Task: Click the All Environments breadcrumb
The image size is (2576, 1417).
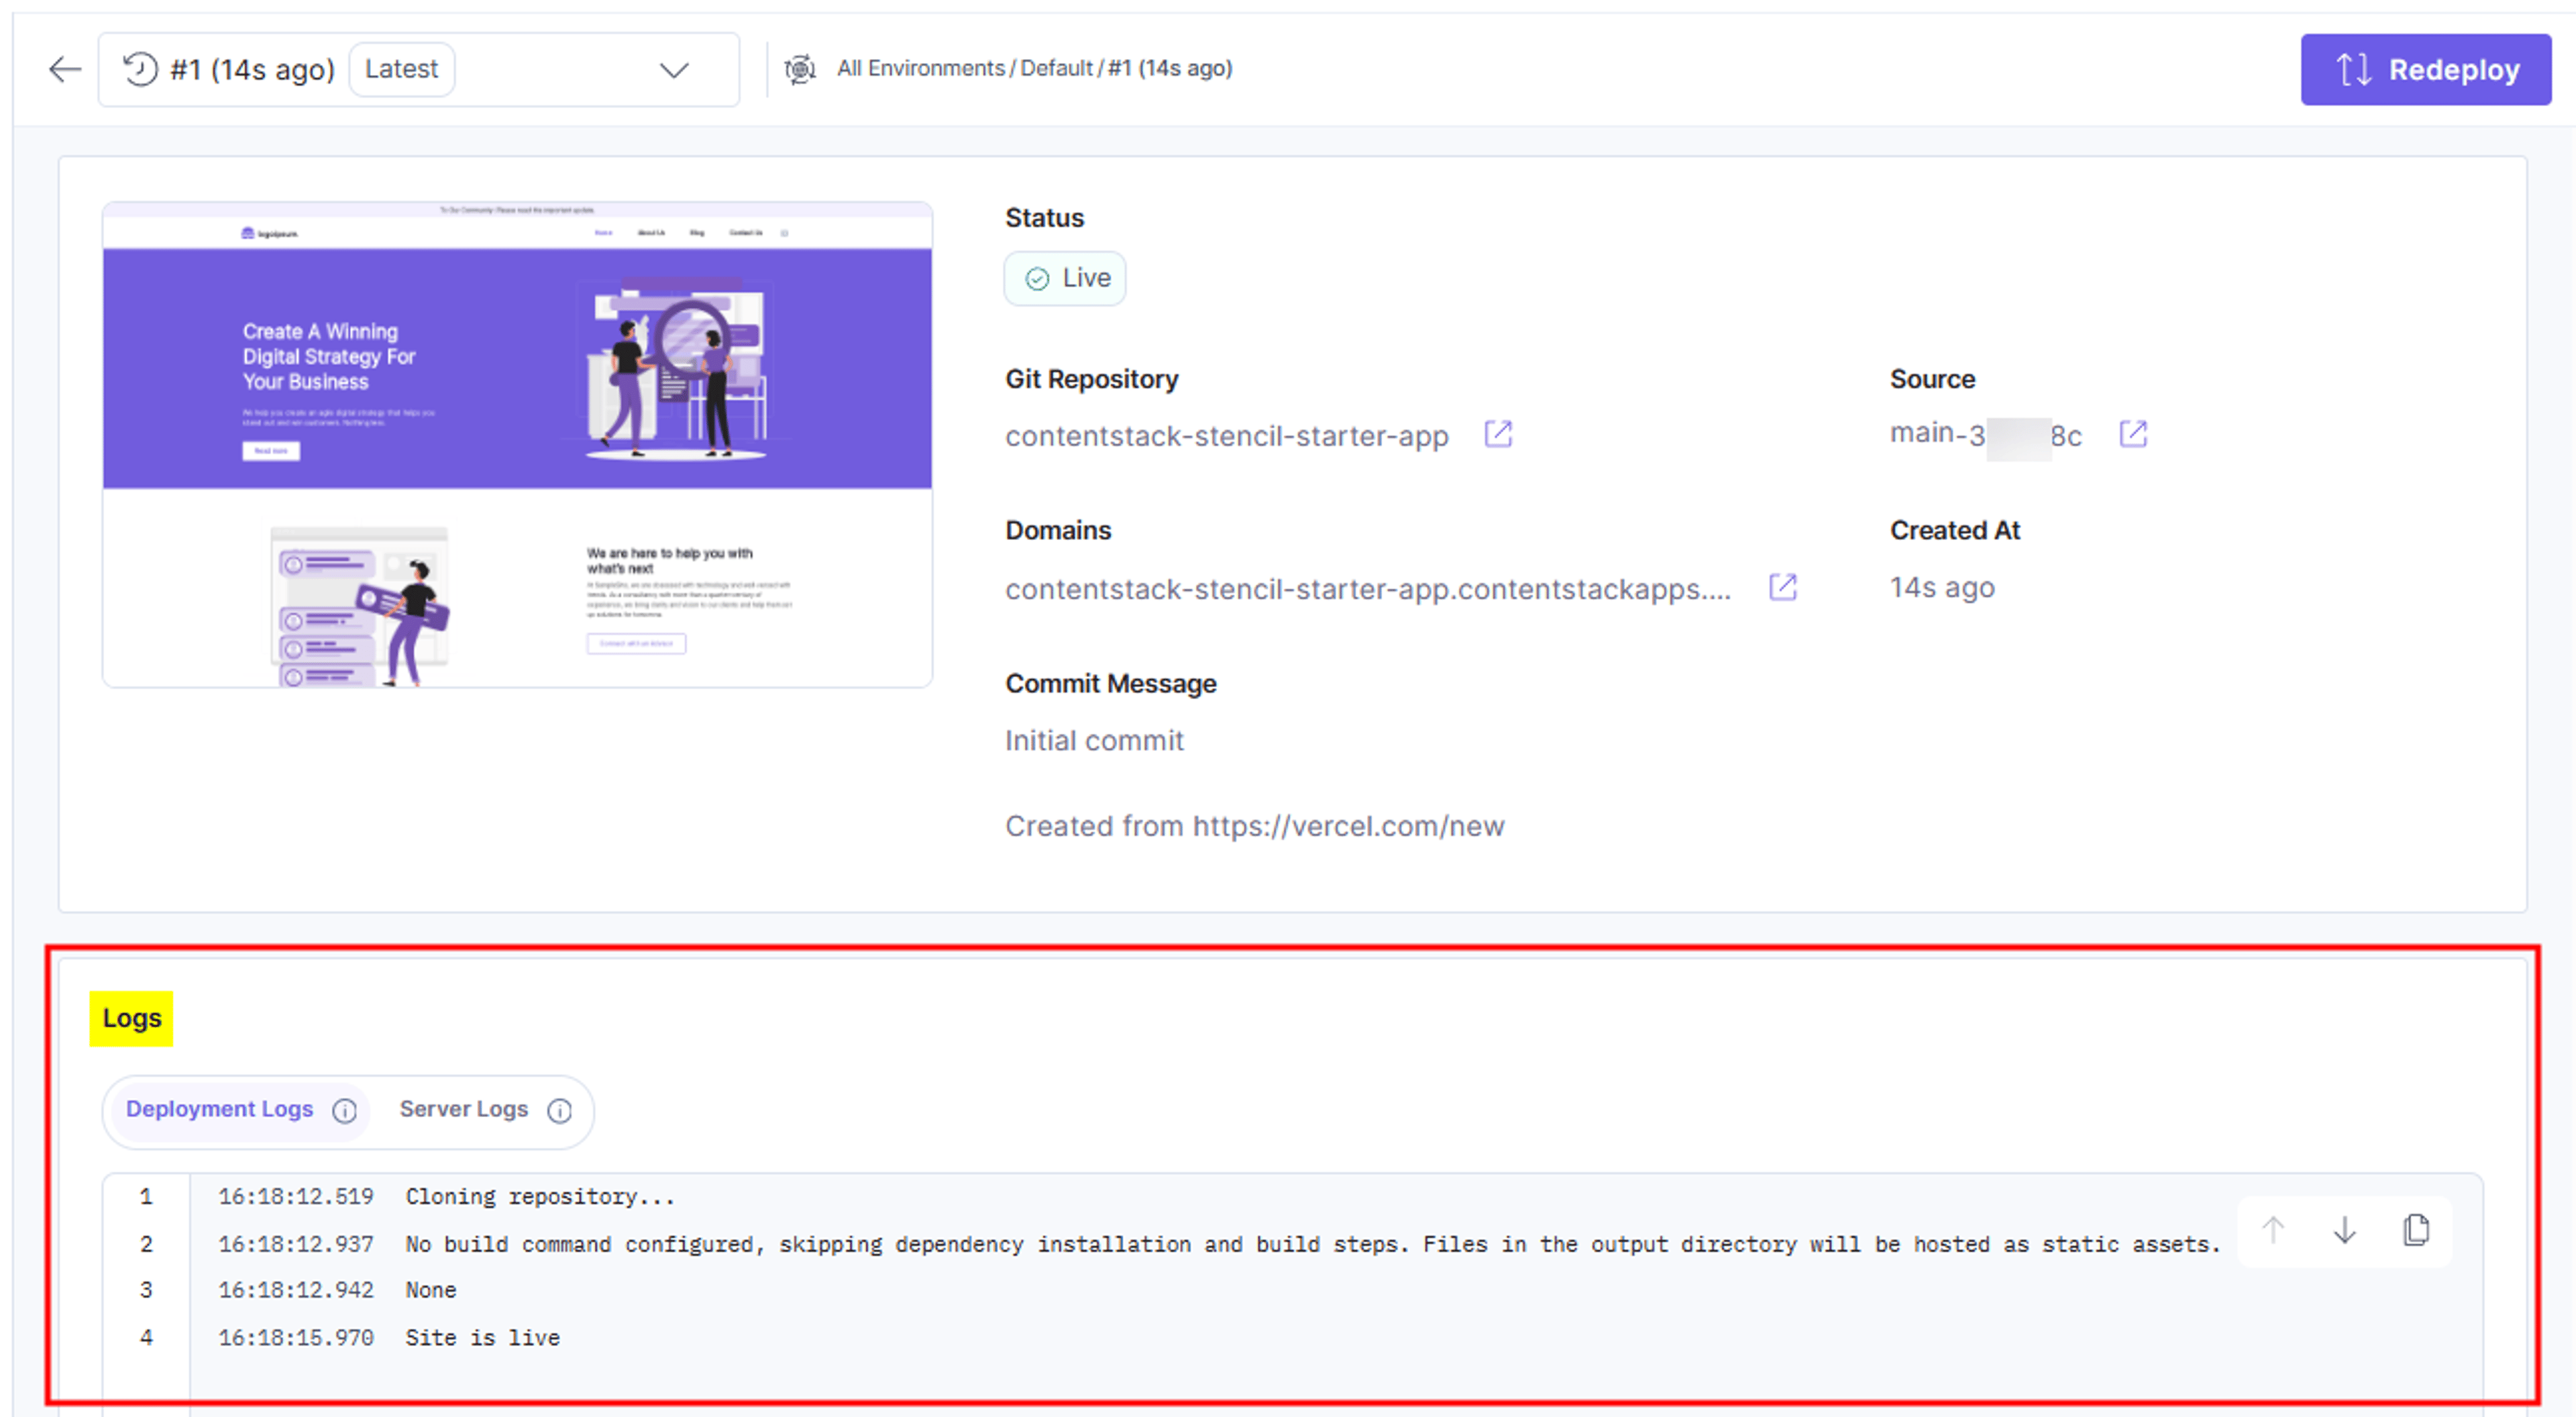Action: 921,68
